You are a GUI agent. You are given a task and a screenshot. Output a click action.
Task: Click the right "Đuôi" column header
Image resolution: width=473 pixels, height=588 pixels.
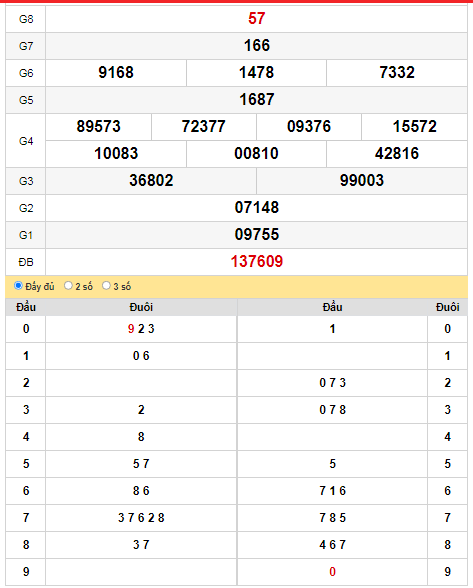[x=447, y=307]
